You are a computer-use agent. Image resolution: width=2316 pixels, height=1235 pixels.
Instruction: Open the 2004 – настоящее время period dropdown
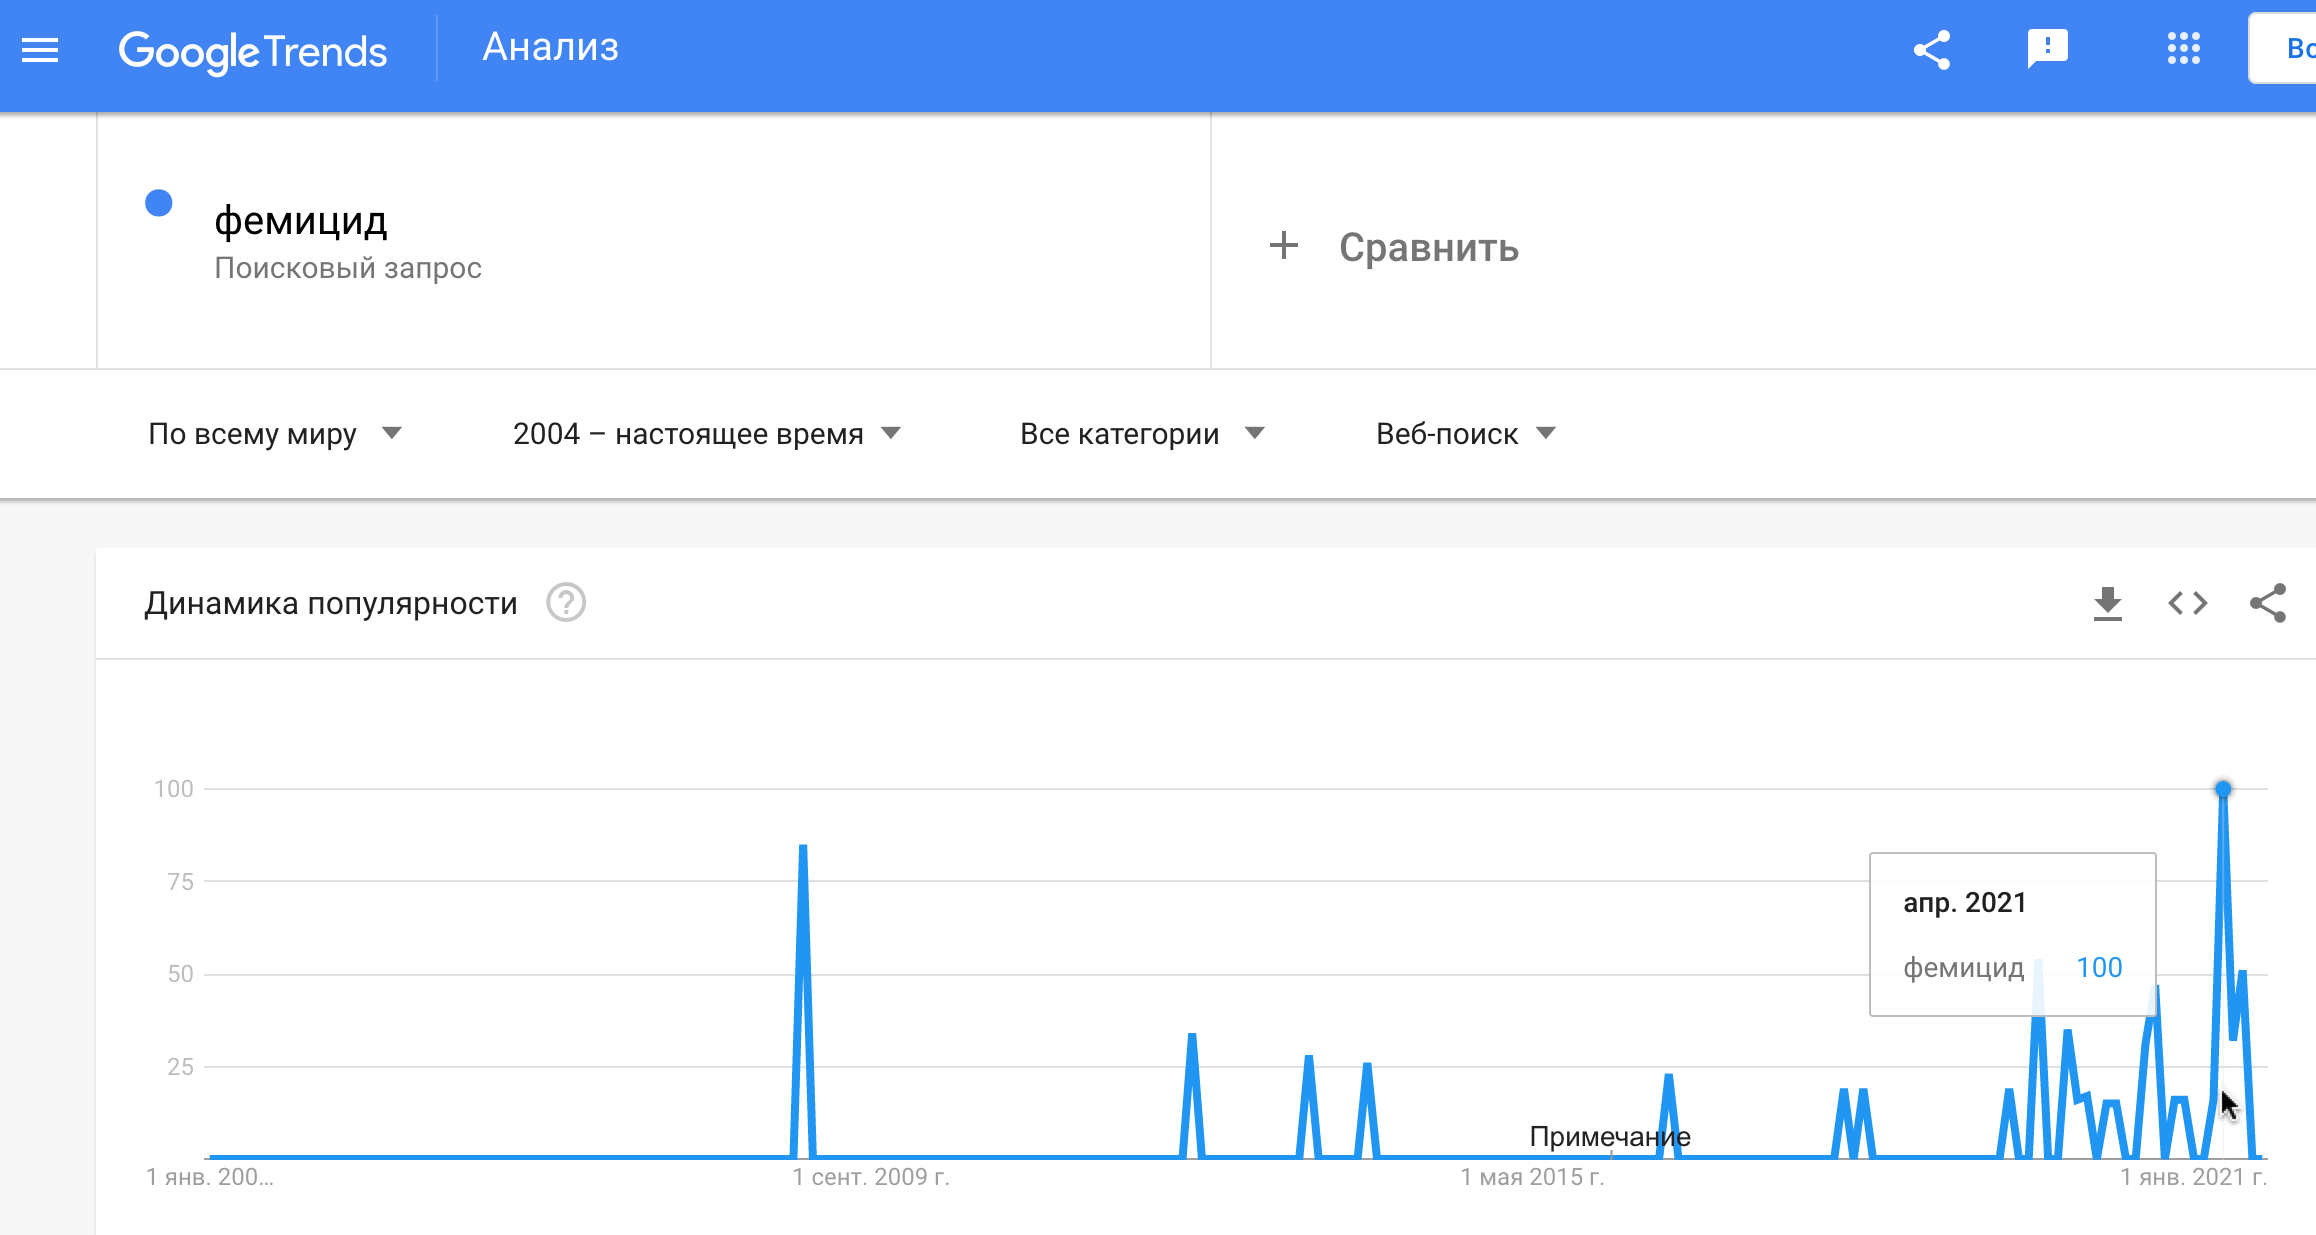[x=707, y=434]
